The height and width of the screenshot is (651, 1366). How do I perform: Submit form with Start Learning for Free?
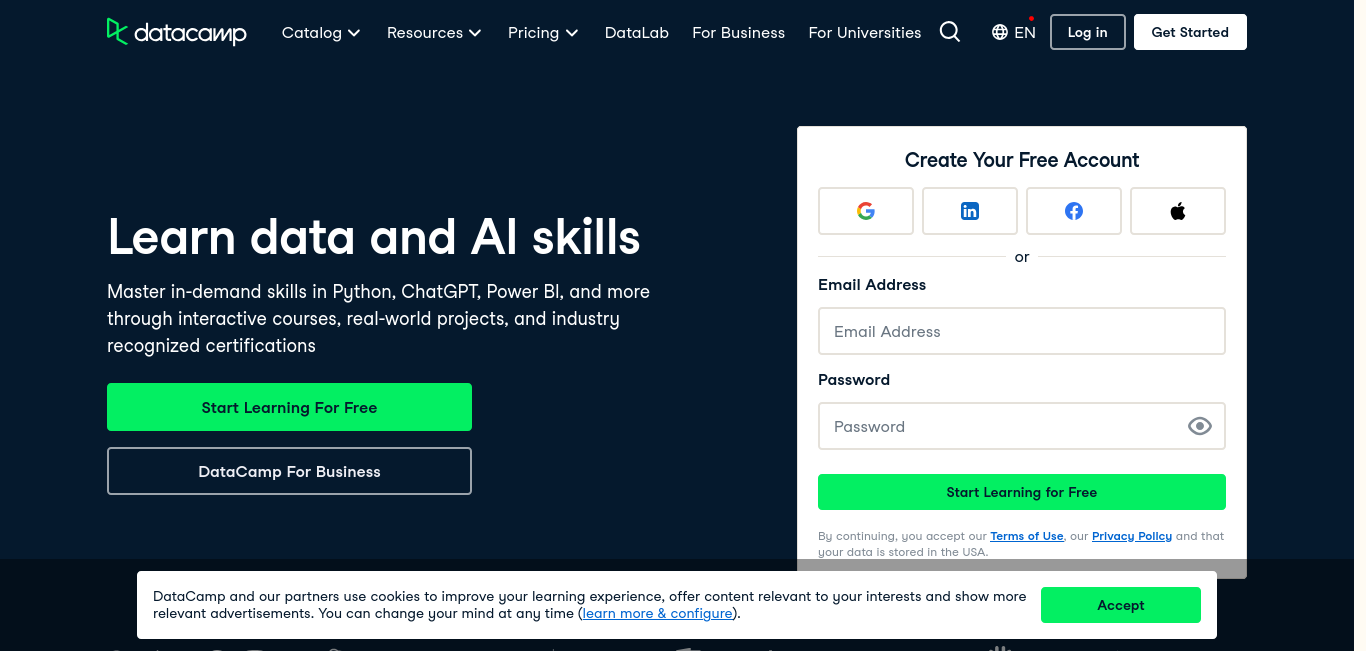1022,492
